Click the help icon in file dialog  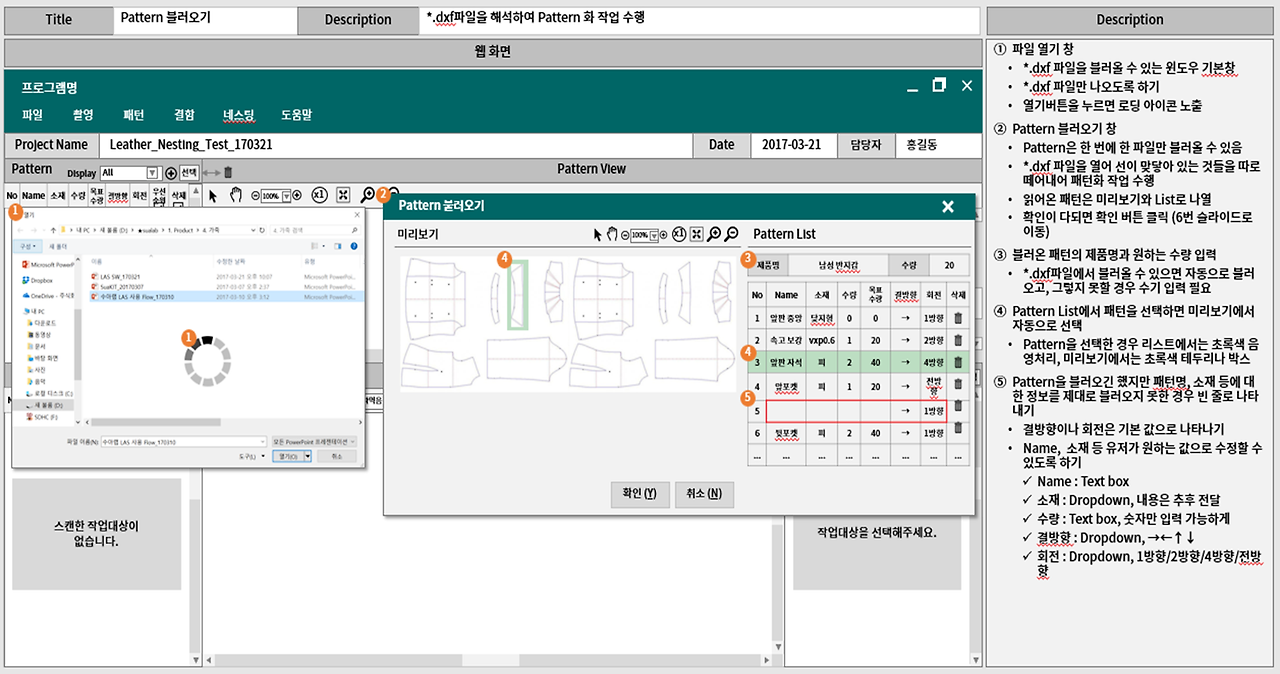click(353, 246)
